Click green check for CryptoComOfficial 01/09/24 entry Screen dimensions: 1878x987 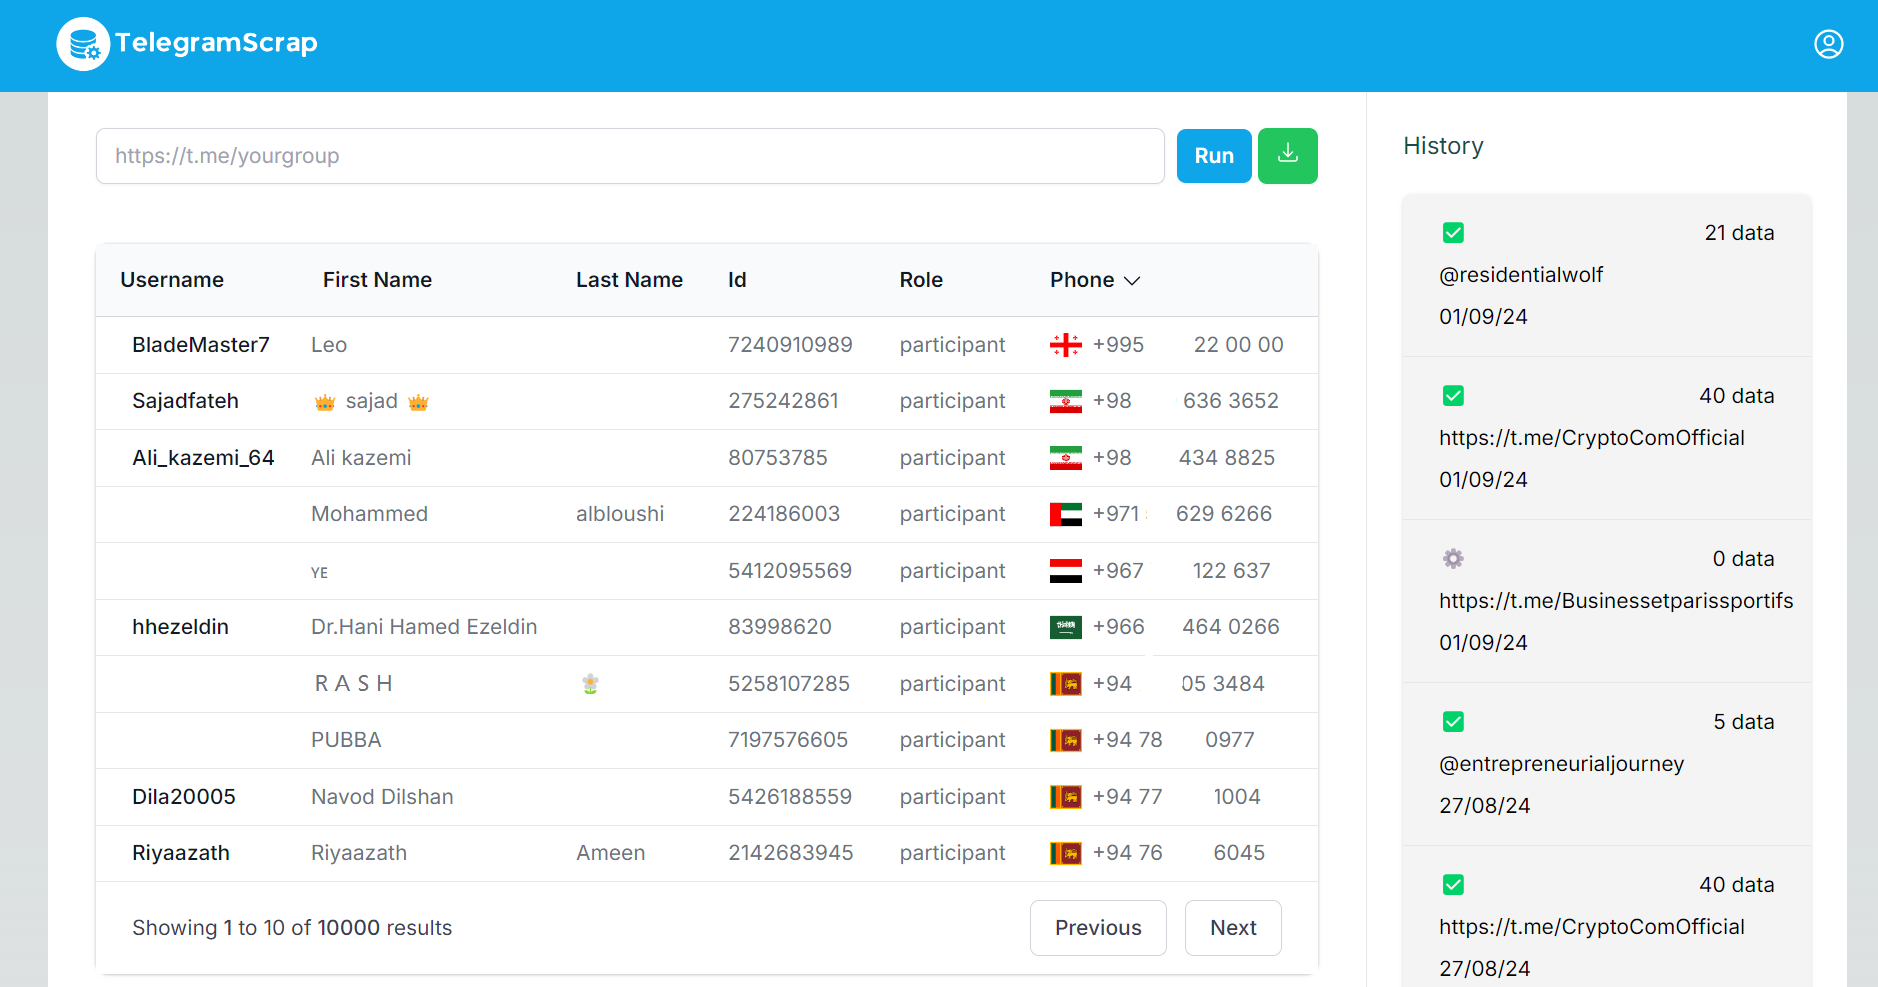[x=1453, y=396]
